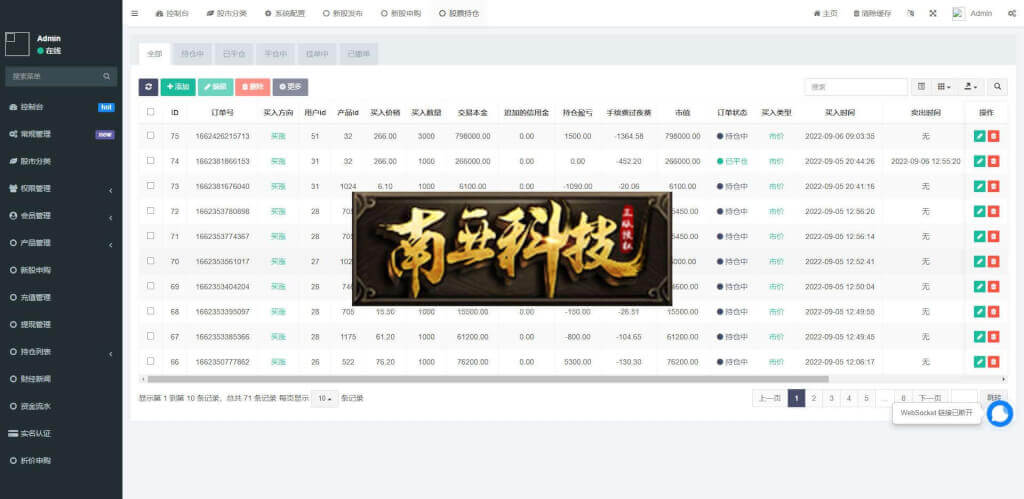This screenshot has height=499, width=1024.
Task: Tick the checkbox for row ID 71
Action: pos(151,235)
